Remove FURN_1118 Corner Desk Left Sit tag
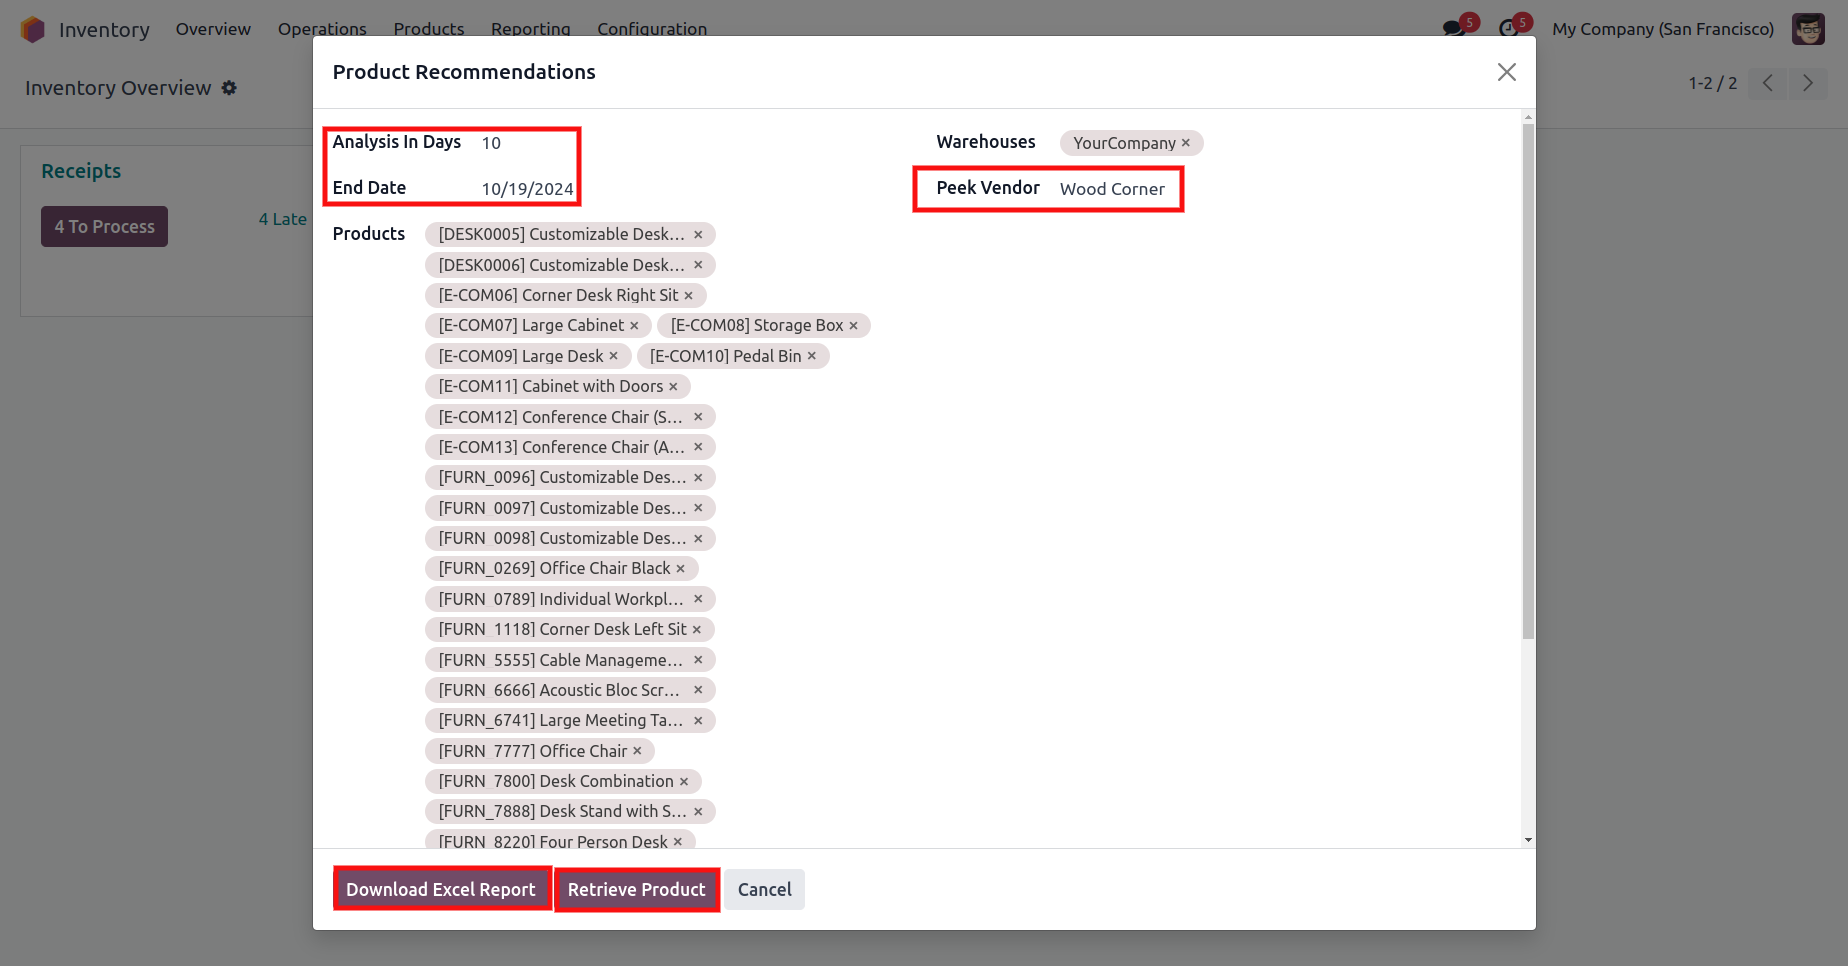 (696, 630)
